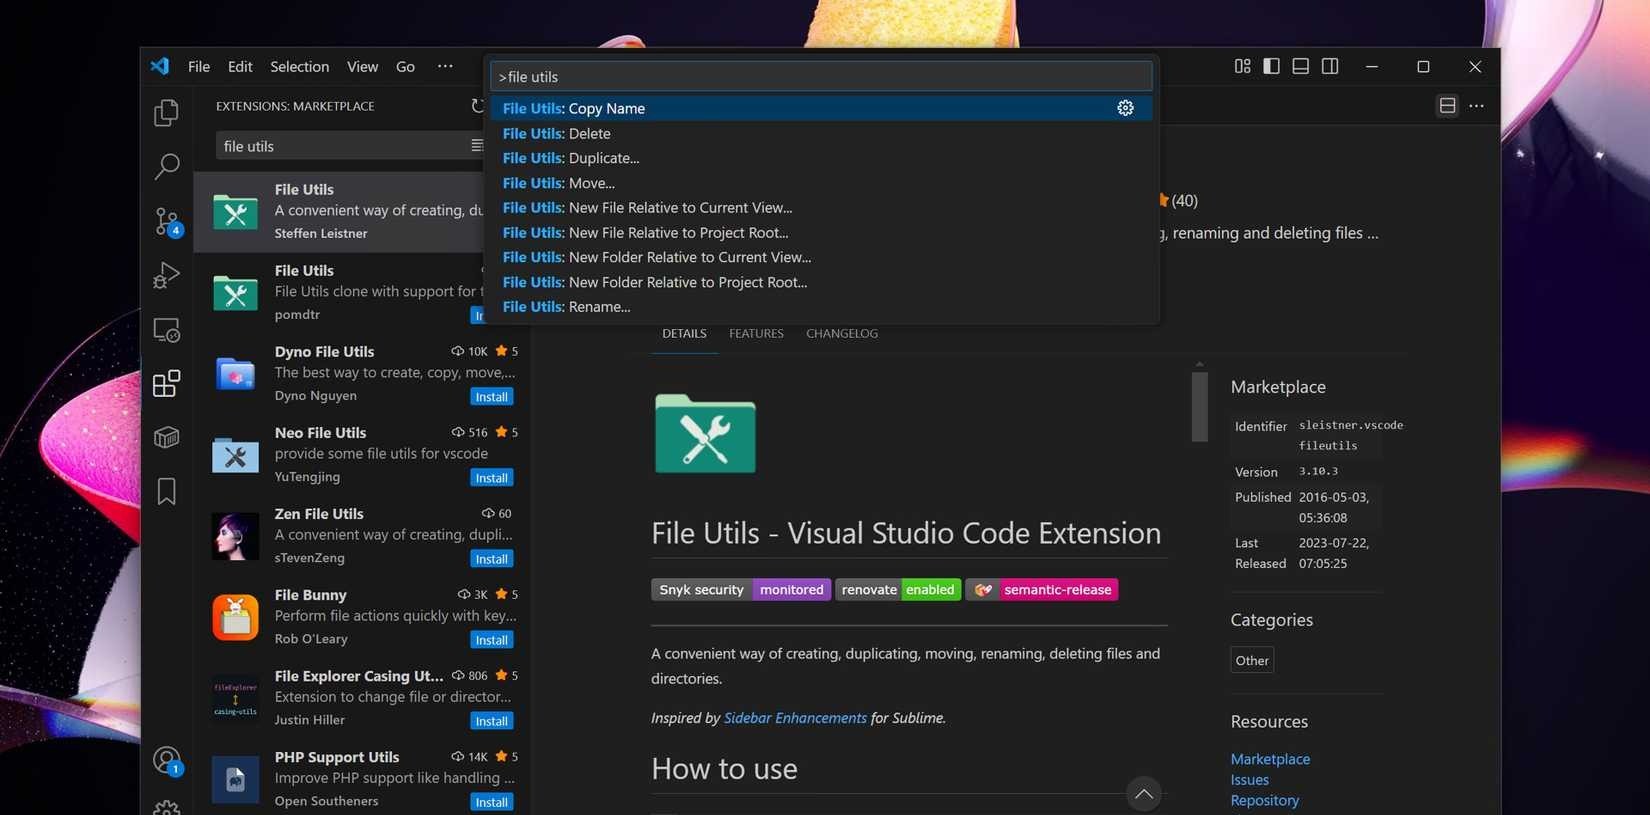Click the Snyk security monitored badge
This screenshot has width=1650, height=815.
[x=740, y=590]
